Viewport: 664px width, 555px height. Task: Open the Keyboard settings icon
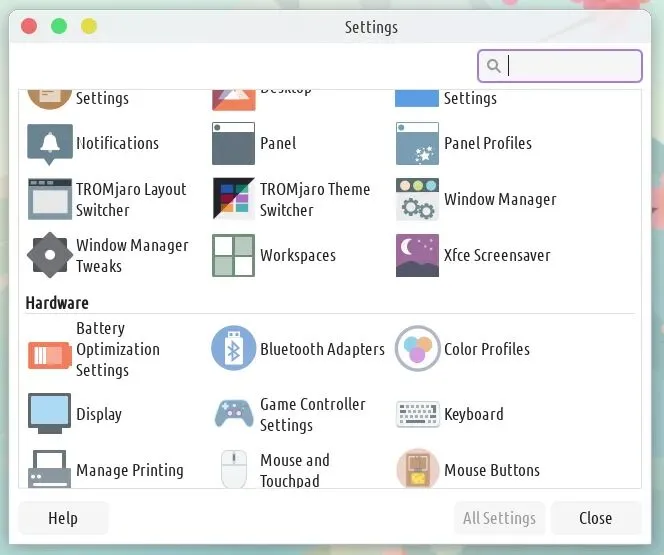pos(417,414)
